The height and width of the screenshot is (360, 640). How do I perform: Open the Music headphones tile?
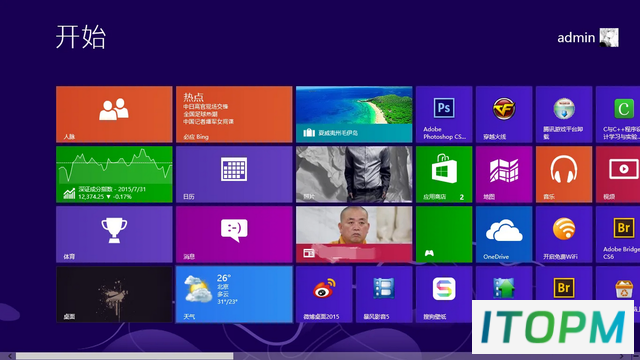point(564,174)
